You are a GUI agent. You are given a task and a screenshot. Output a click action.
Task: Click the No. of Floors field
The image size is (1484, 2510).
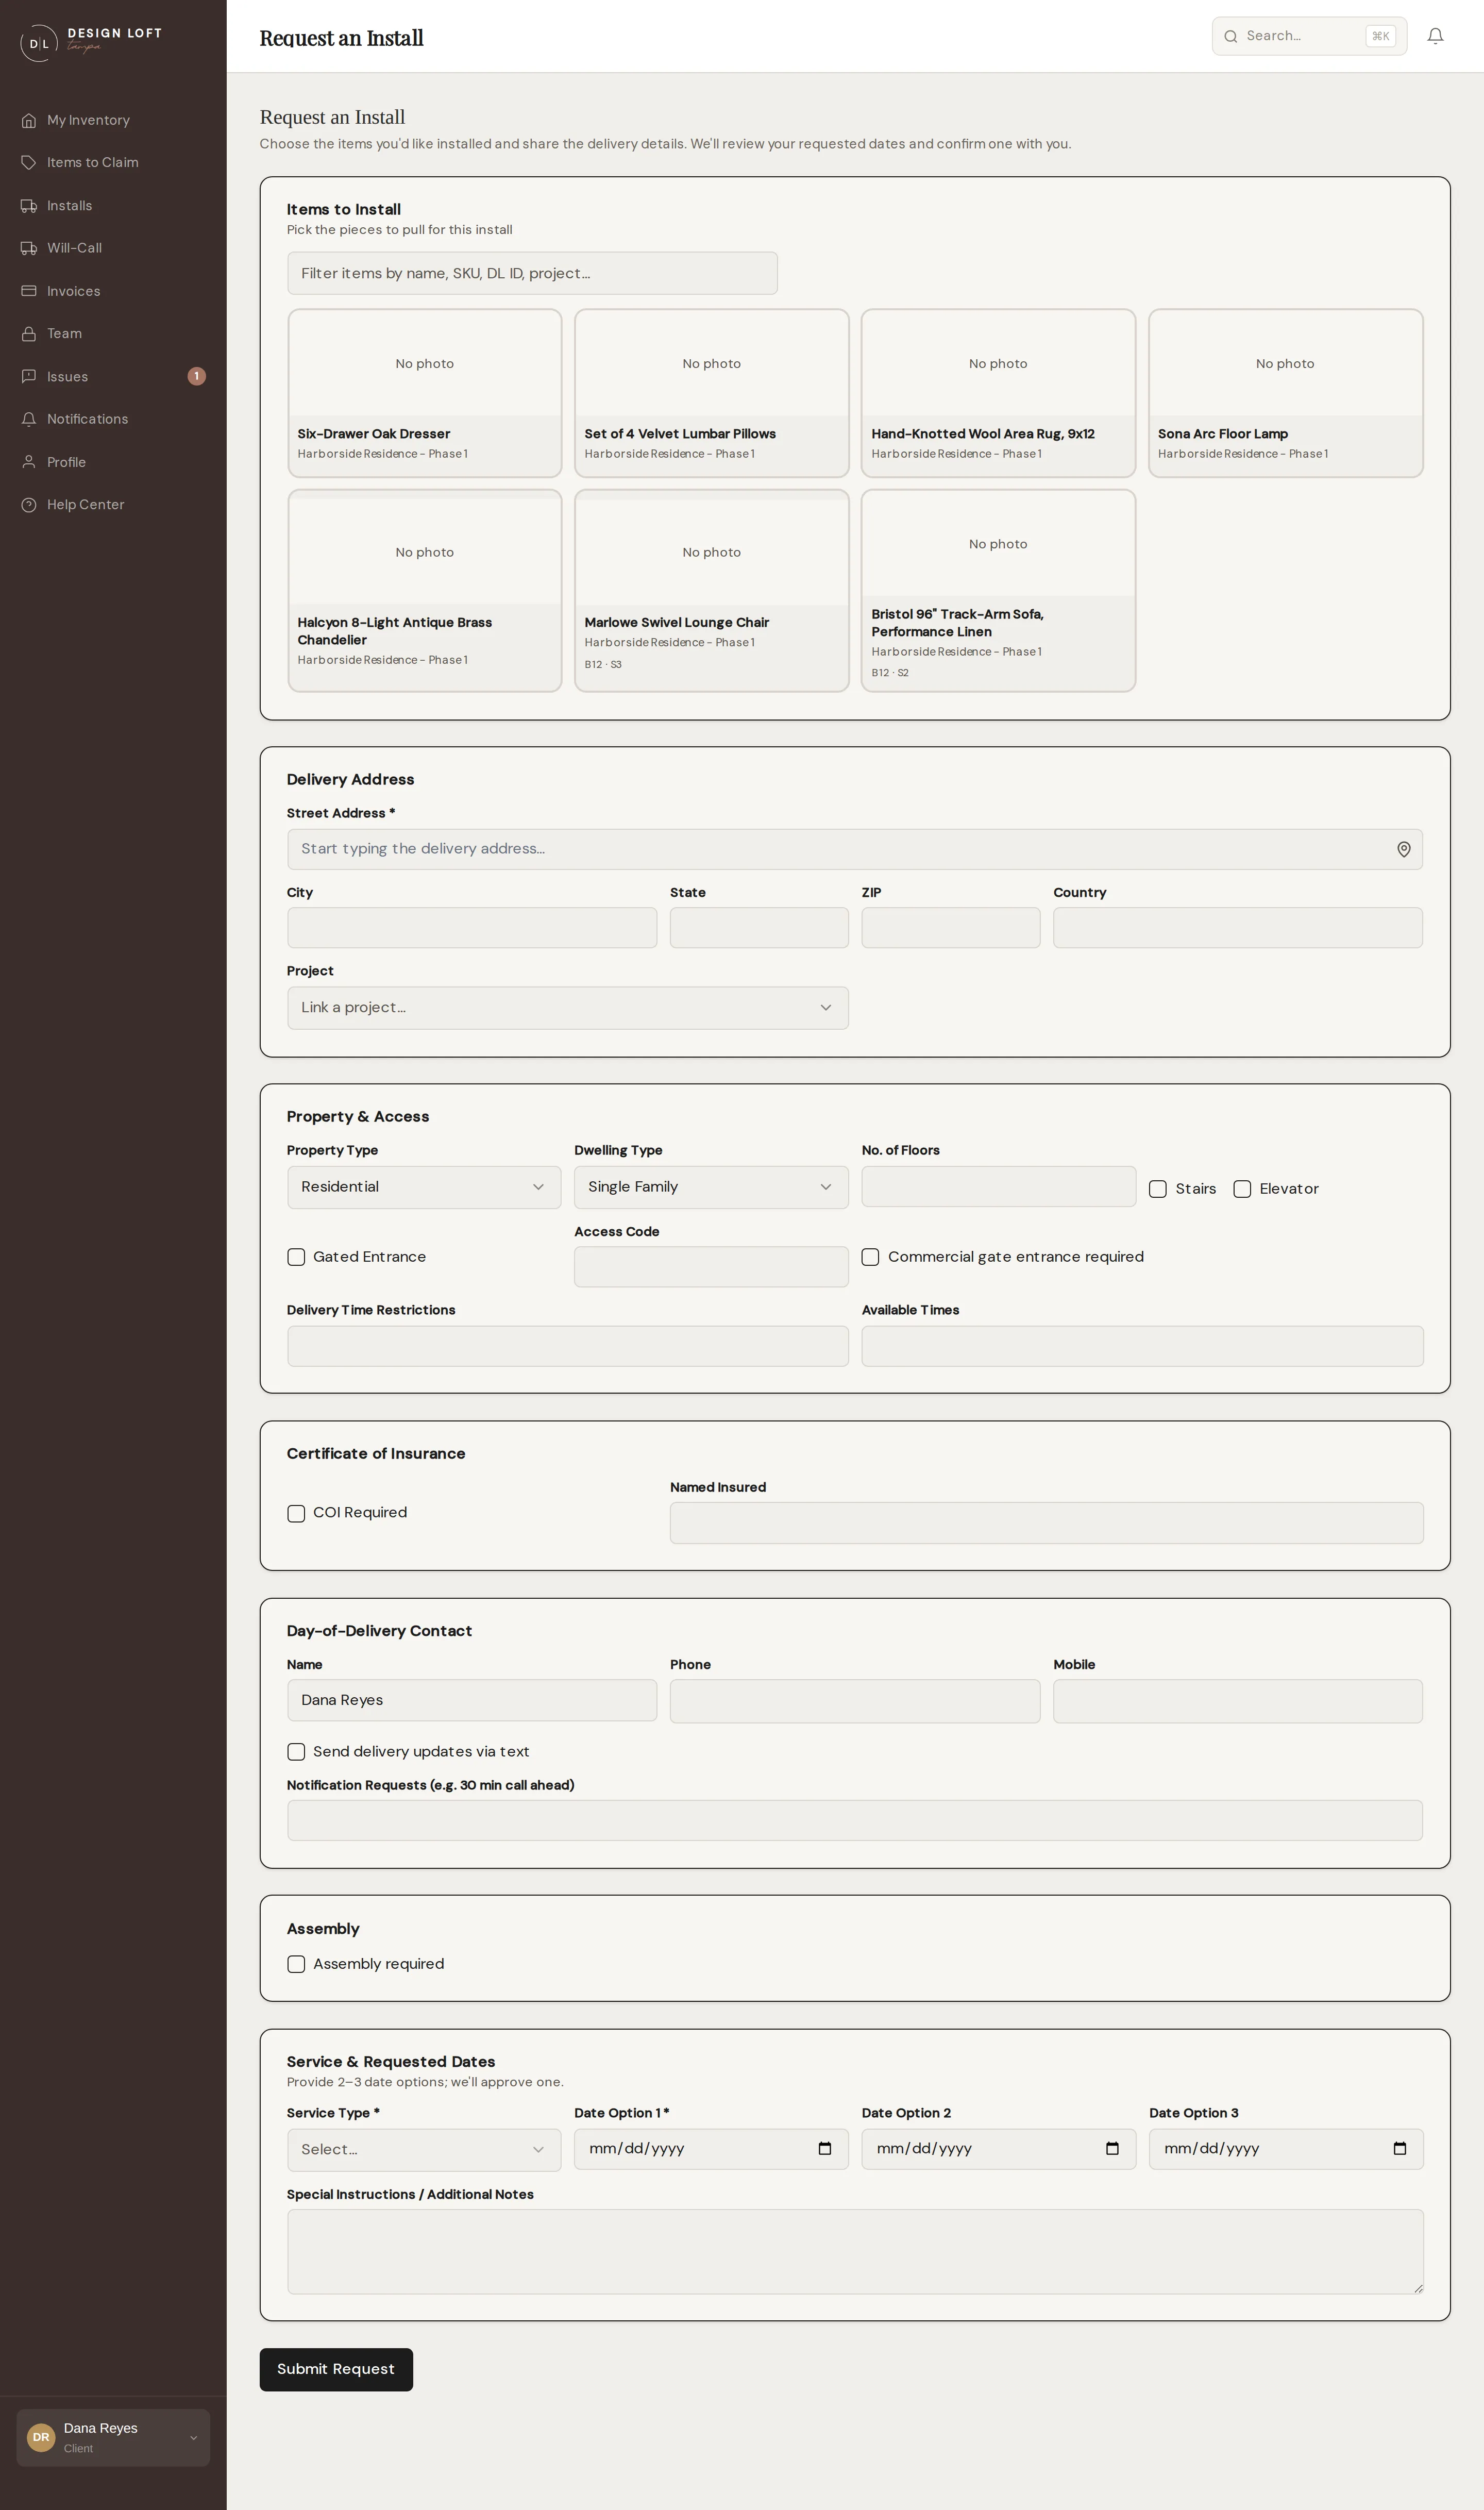[998, 1186]
